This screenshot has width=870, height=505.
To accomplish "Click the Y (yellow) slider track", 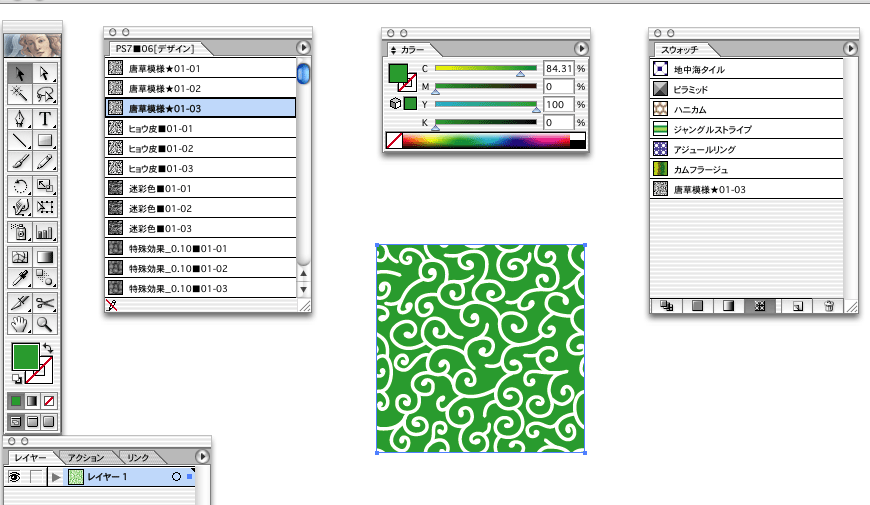I will click(x=486, y=104).
